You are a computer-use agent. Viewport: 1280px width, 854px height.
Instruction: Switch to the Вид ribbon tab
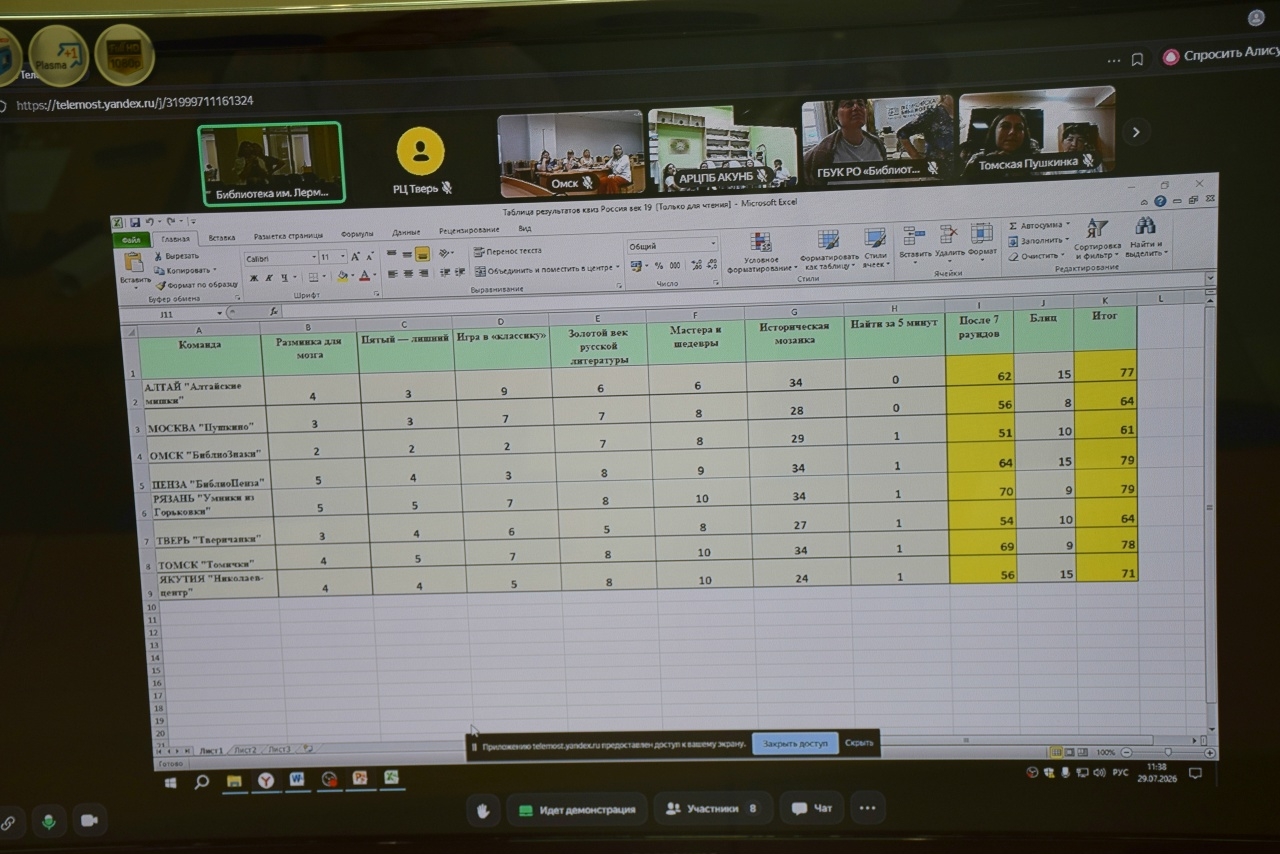(525, 229)
